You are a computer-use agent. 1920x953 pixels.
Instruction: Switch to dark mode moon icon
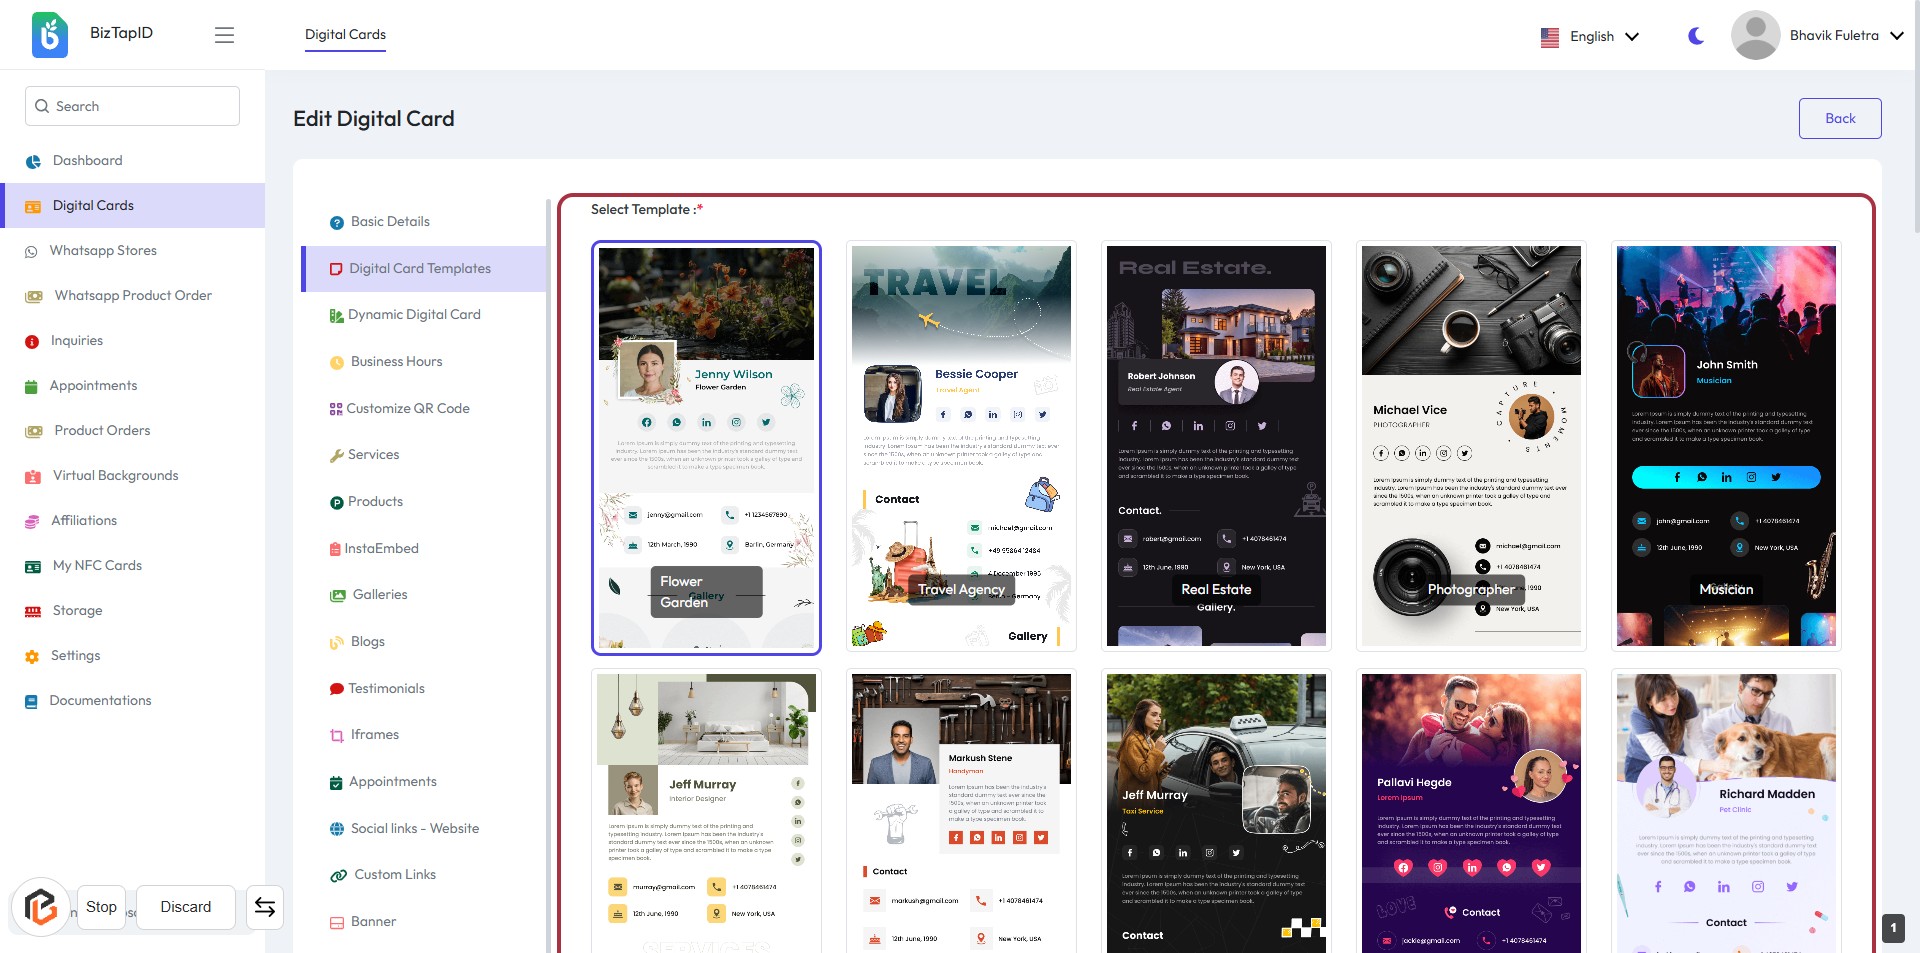[1696, 36]
